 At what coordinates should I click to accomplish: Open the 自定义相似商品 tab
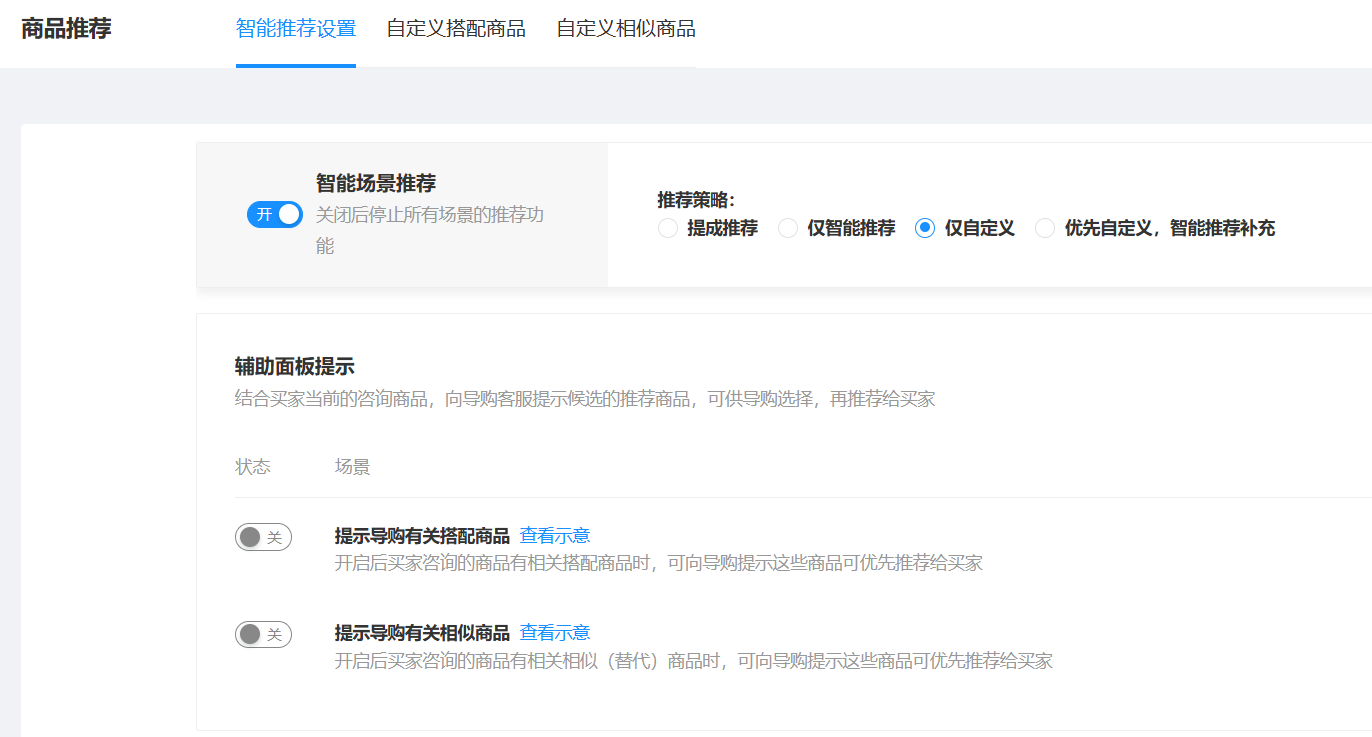point(626,29)
